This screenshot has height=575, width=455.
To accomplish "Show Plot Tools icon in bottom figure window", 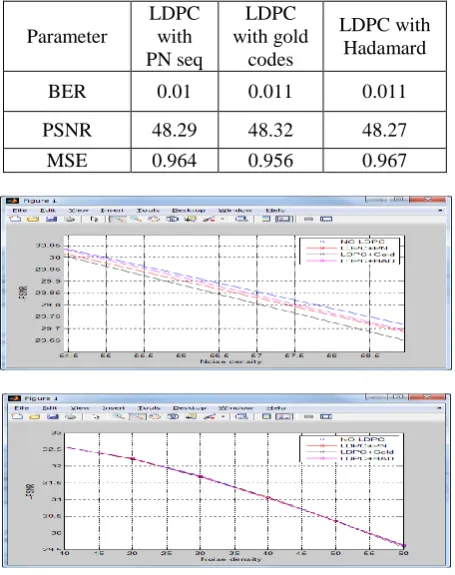I will (x=326, y=417).
